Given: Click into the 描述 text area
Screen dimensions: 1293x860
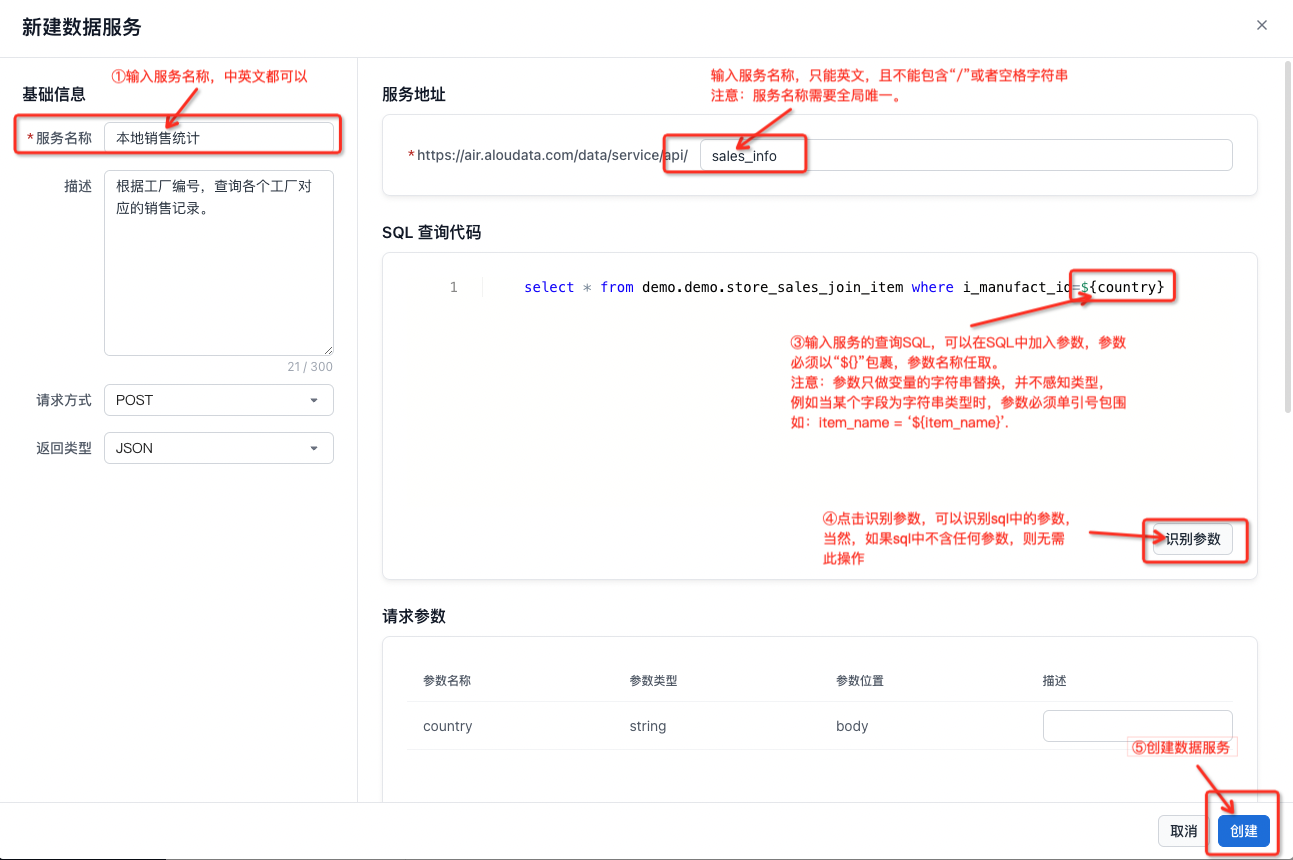Looking at the screenshot, I should (218, 262).
